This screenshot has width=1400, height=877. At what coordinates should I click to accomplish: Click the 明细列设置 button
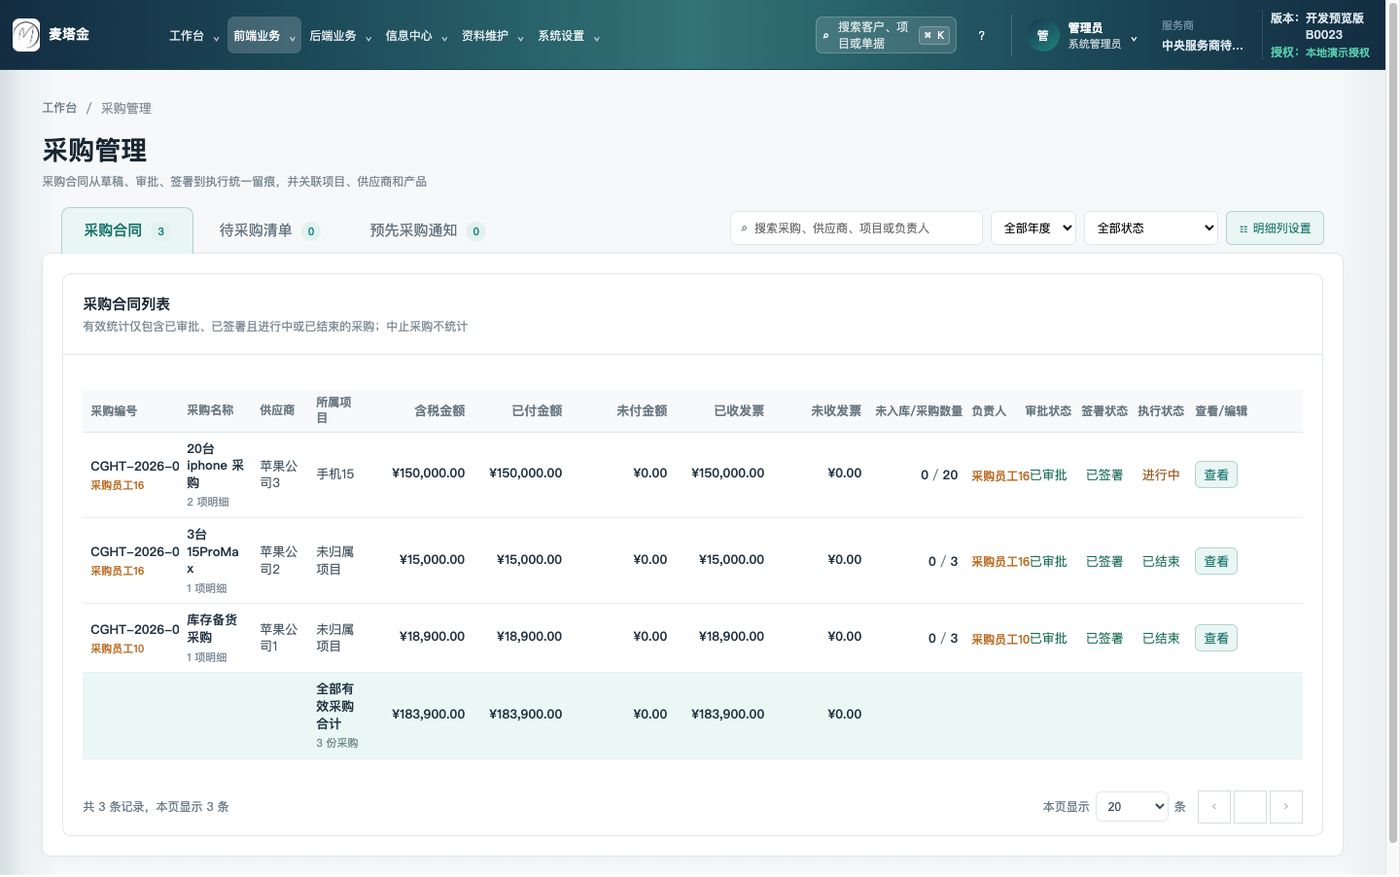(x=1275, y=228)
